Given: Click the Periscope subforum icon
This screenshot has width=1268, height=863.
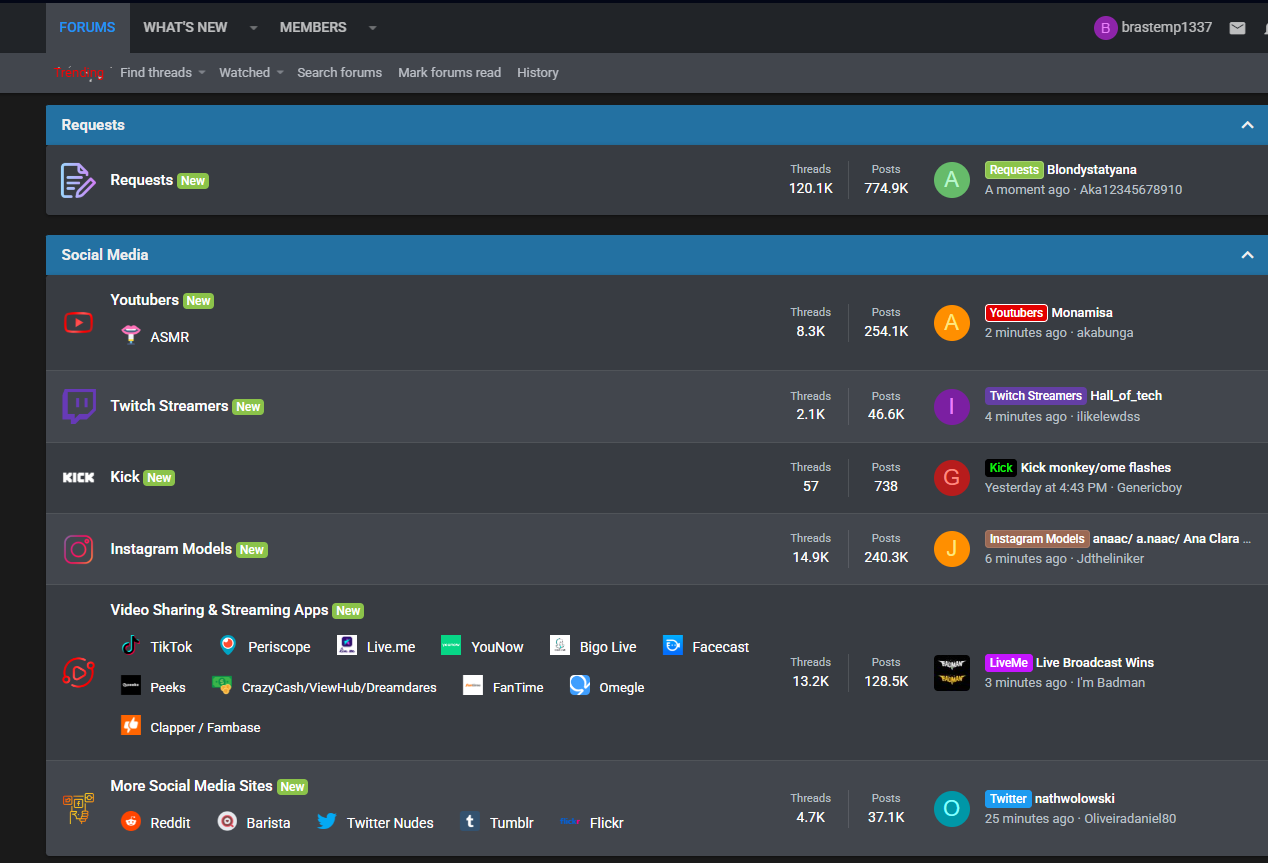Looking at the screenshot, I should pyautogui.click(x=228, y=646).
